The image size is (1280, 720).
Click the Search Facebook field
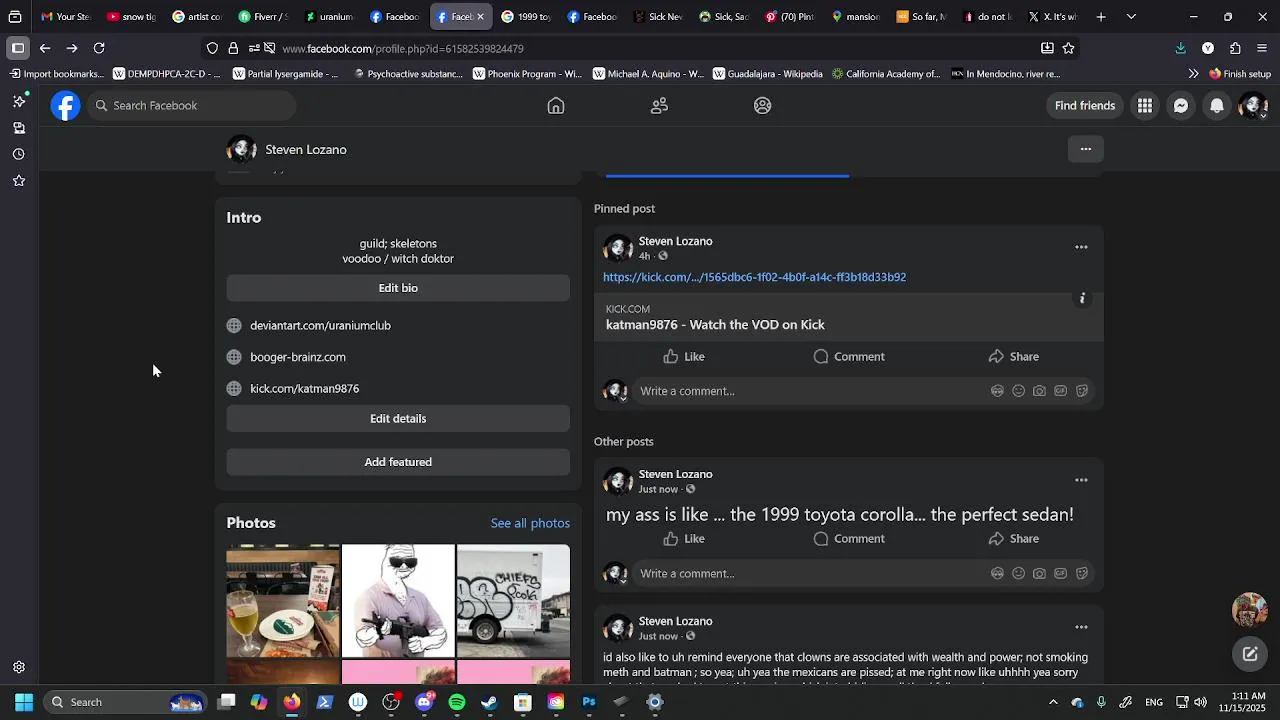pyautogui.click(x=191, y=106)
